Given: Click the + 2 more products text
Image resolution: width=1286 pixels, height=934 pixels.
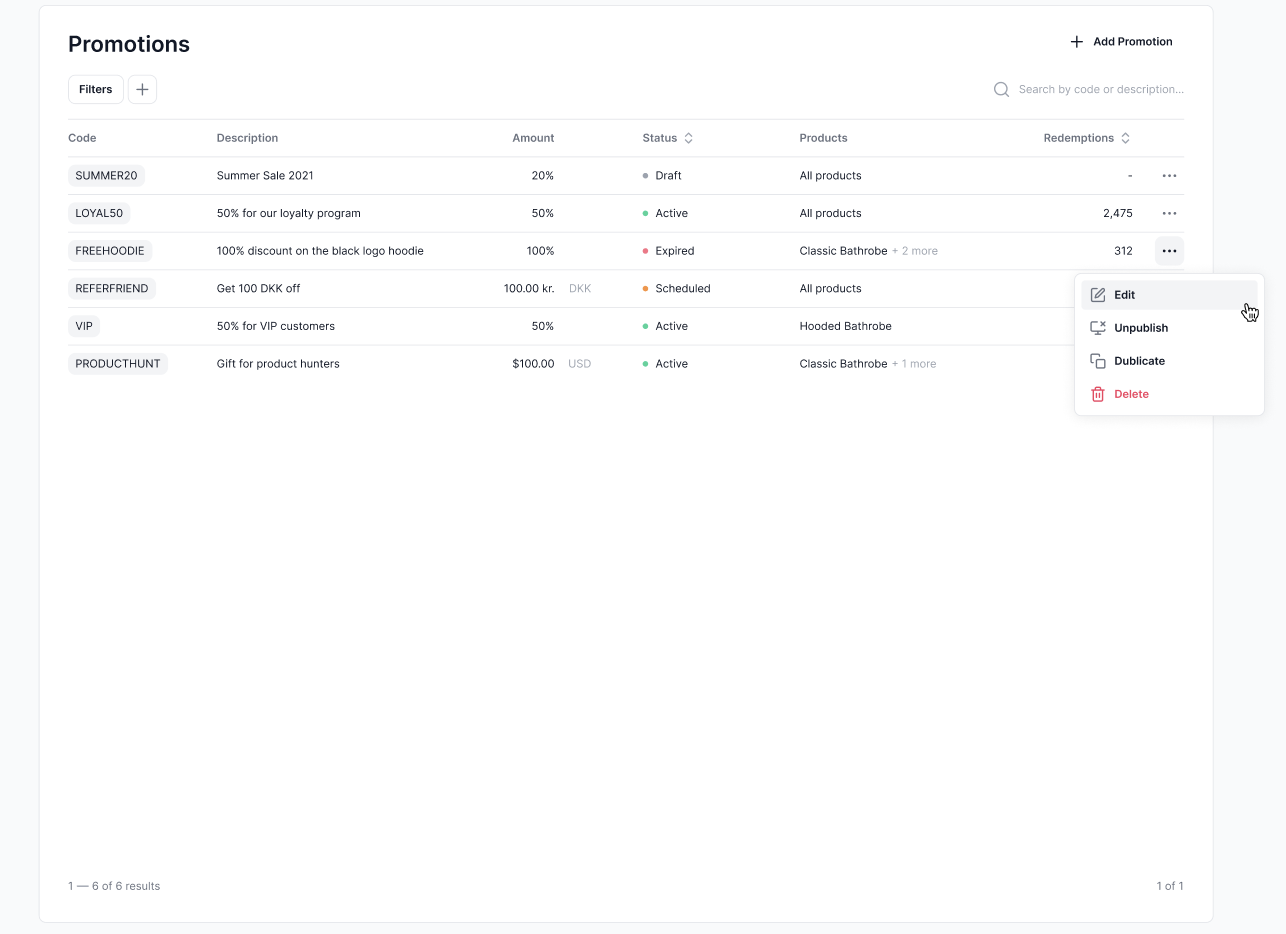Looking at the screenshot, I should (915, 251).
